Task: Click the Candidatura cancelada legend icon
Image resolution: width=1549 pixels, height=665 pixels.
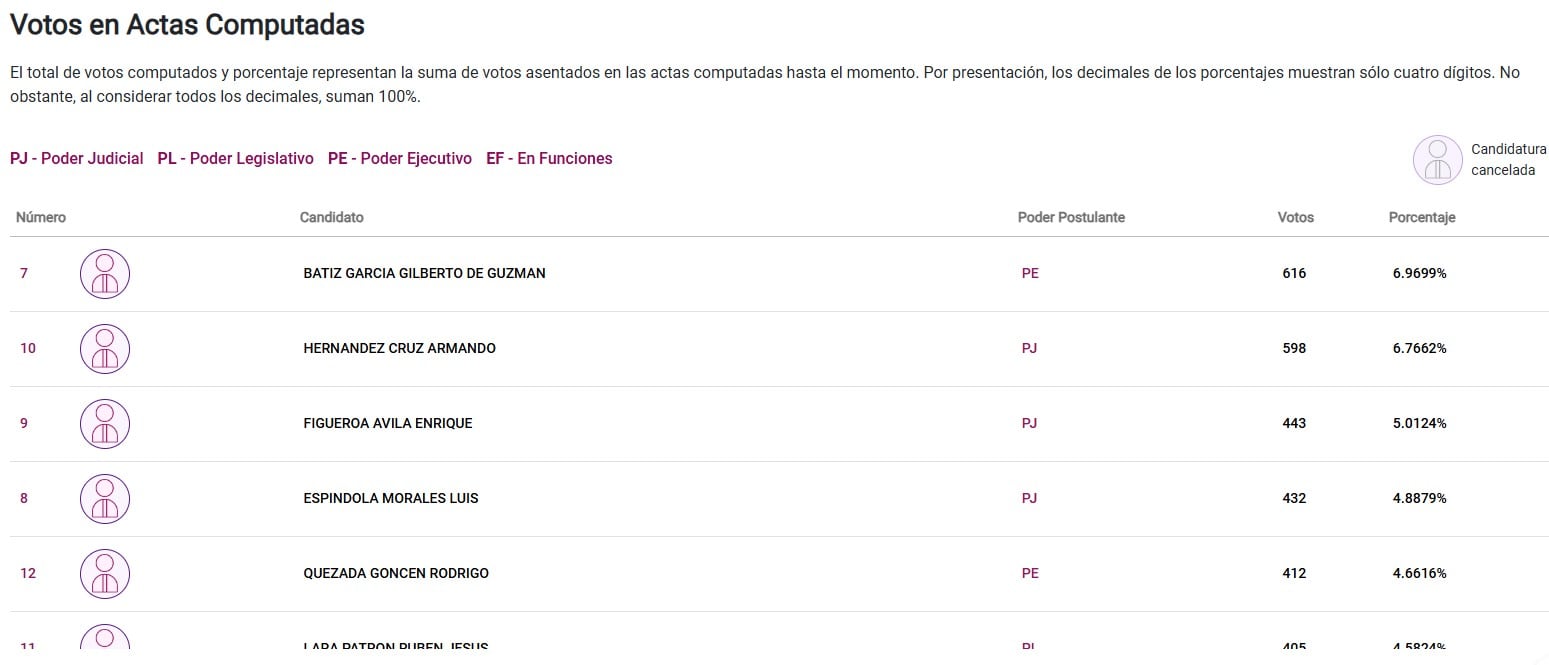Action: click(1437, 160)
